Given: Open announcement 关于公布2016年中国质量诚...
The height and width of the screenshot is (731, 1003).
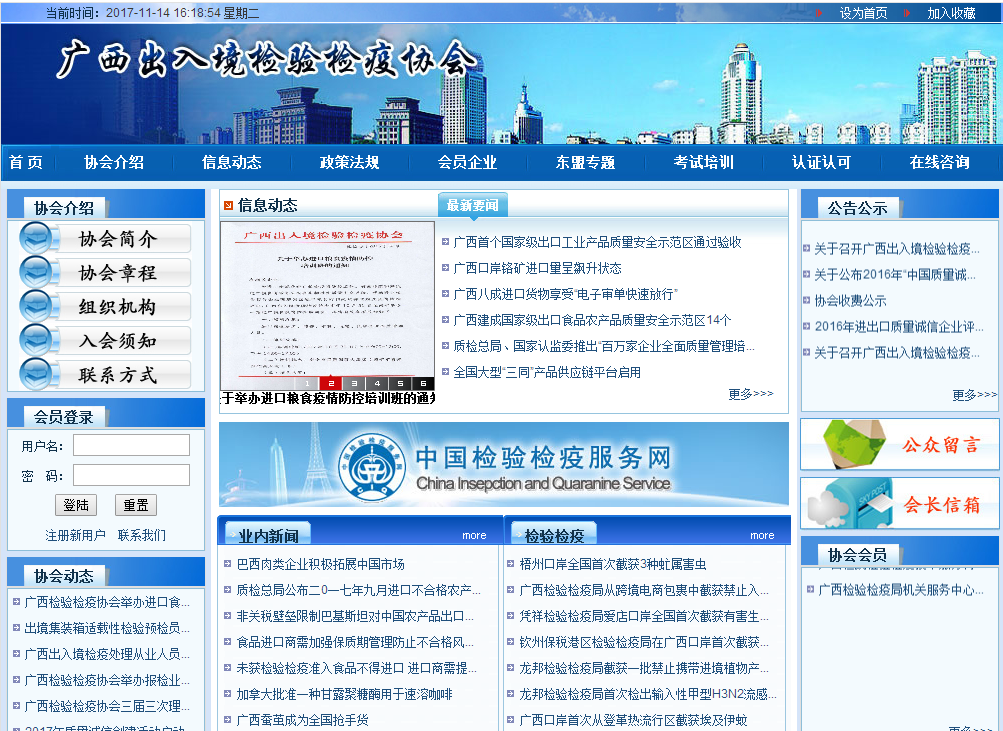Looking at the screenshot, I should point(894,274).
